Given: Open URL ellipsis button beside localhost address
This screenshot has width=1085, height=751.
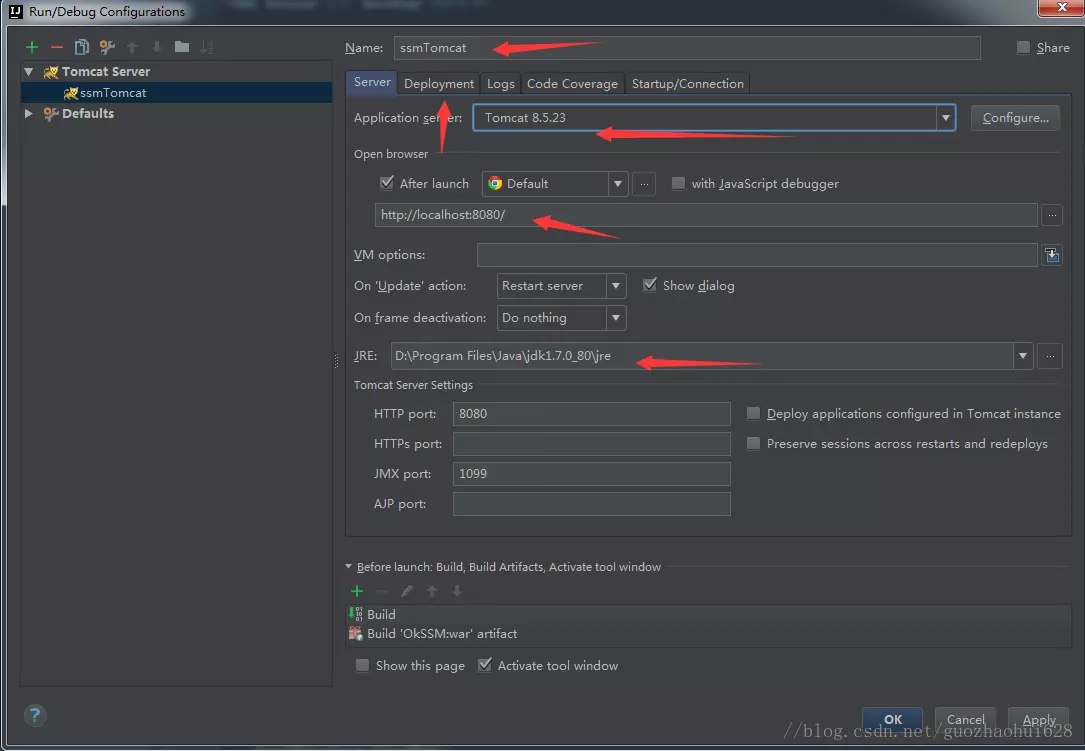Looking at the screenshot, I should click(x=1052, y=215).
